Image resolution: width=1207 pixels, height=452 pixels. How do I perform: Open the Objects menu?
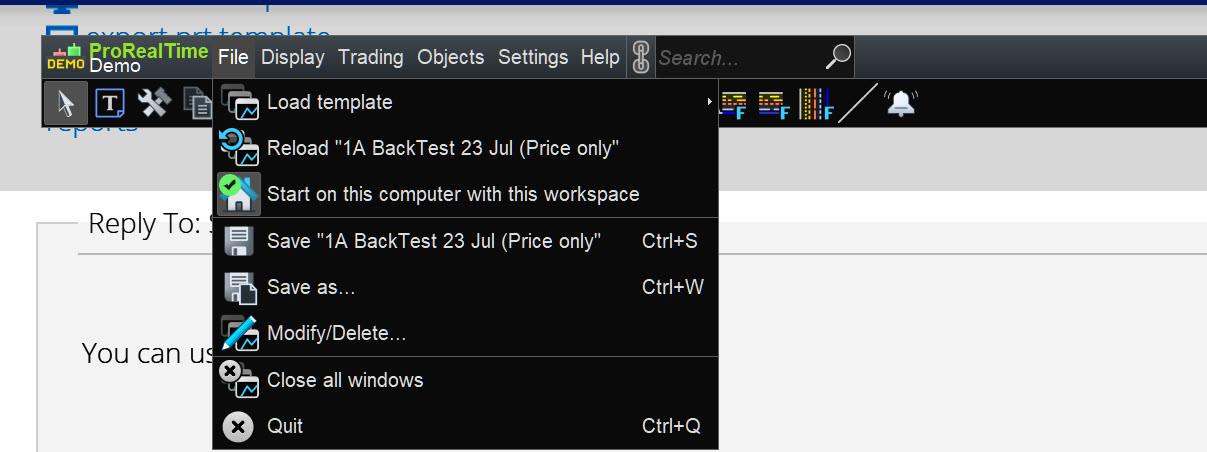pyautogui.click(x=450, y=58)
